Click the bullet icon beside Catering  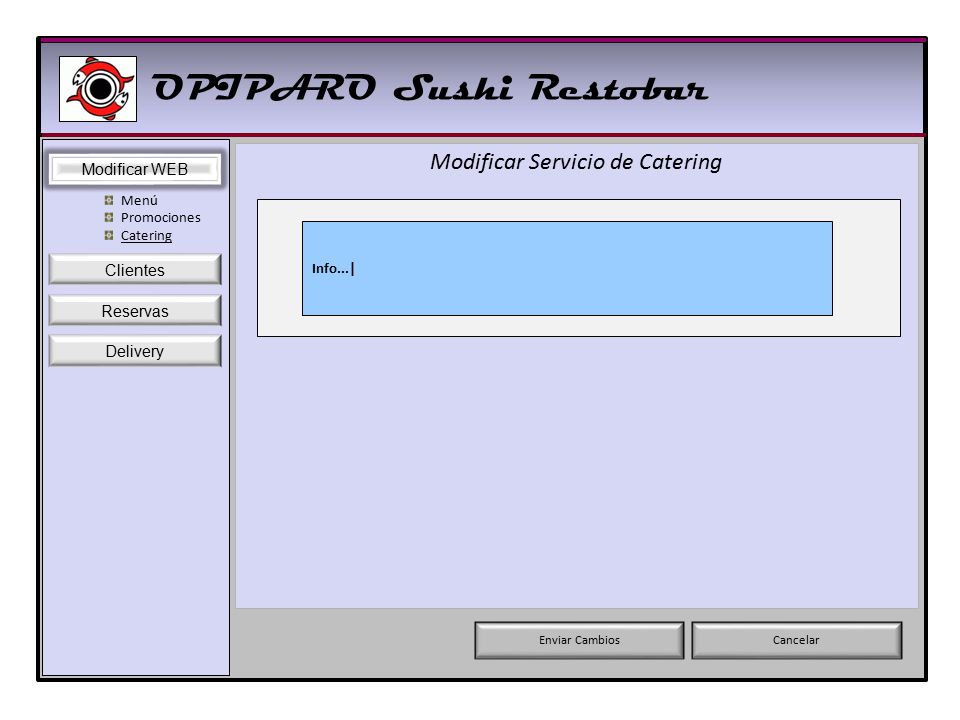click(x=109, y=235)
